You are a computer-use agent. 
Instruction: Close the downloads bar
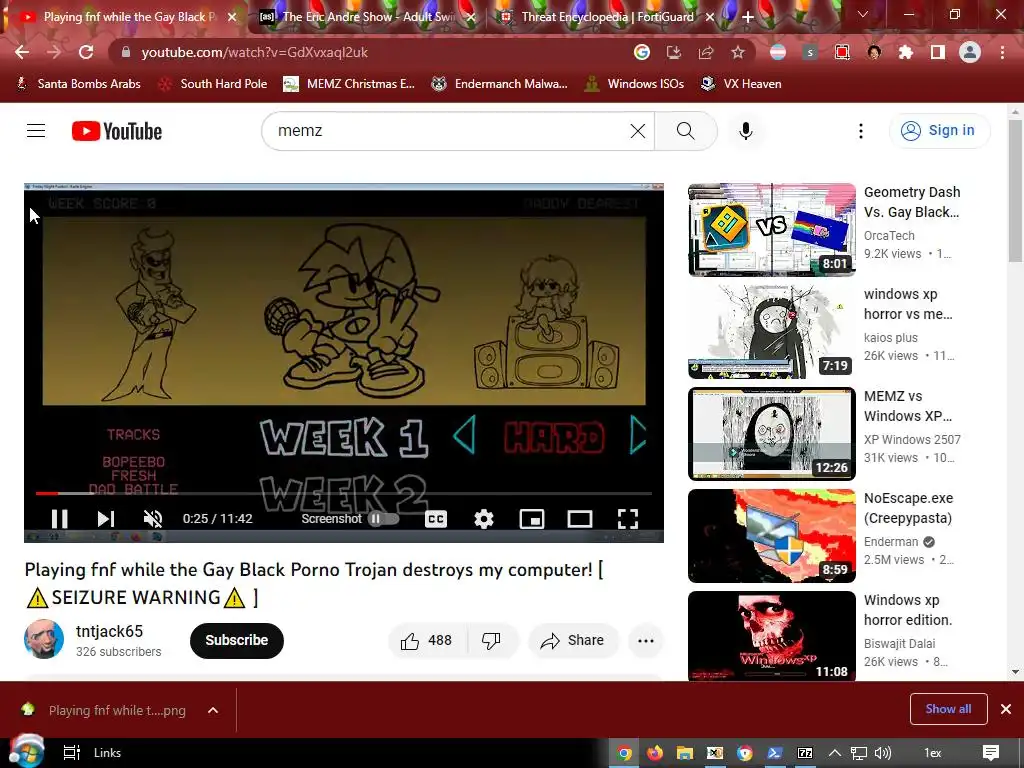tap(1006, 709)
